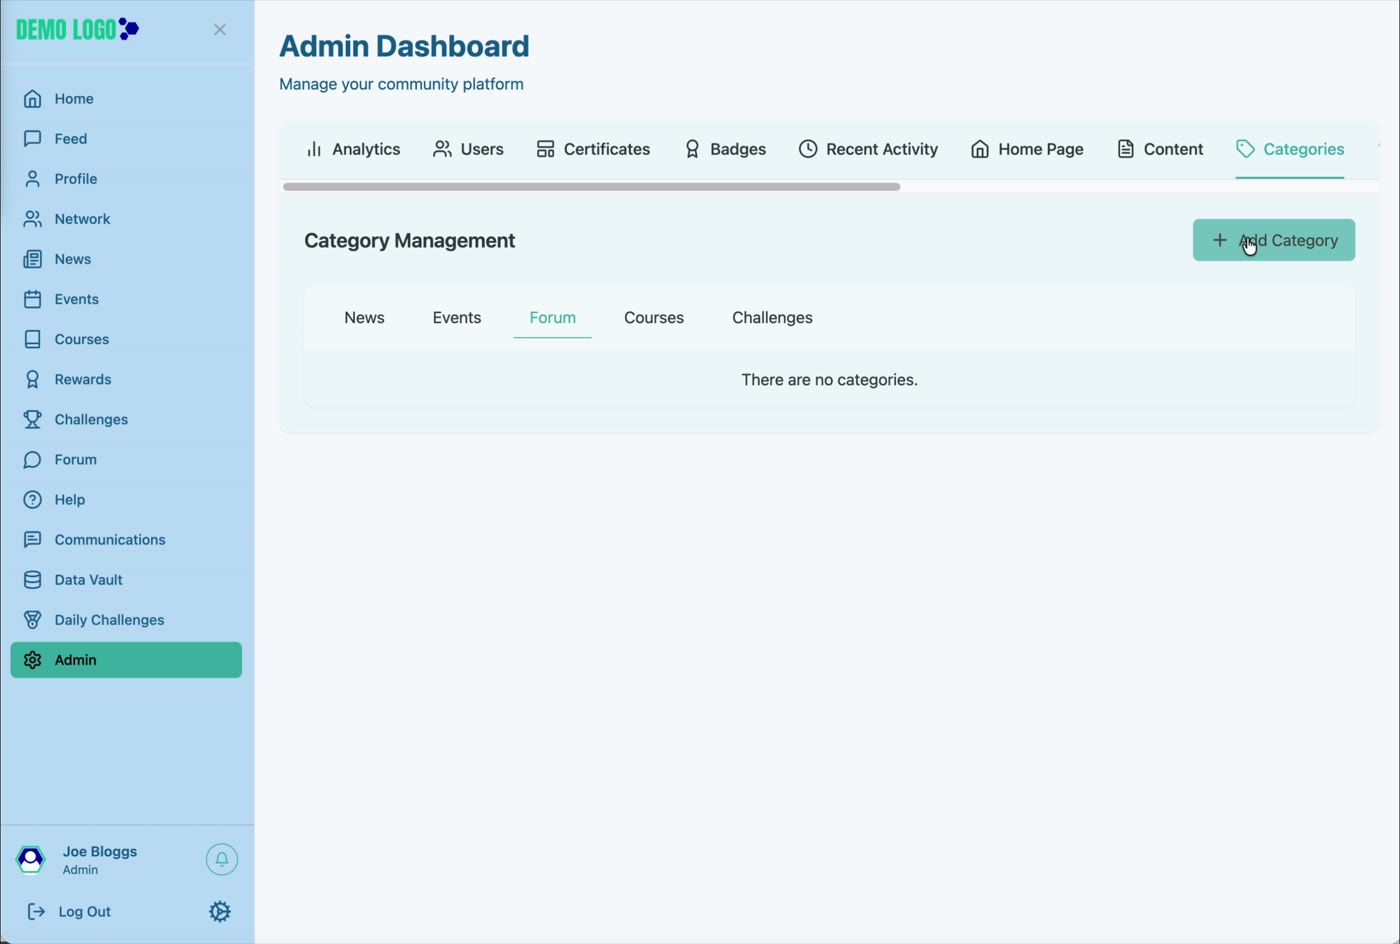Close the sidebar with the X button
Screen dimensions: 1400x944
(220, 30)
